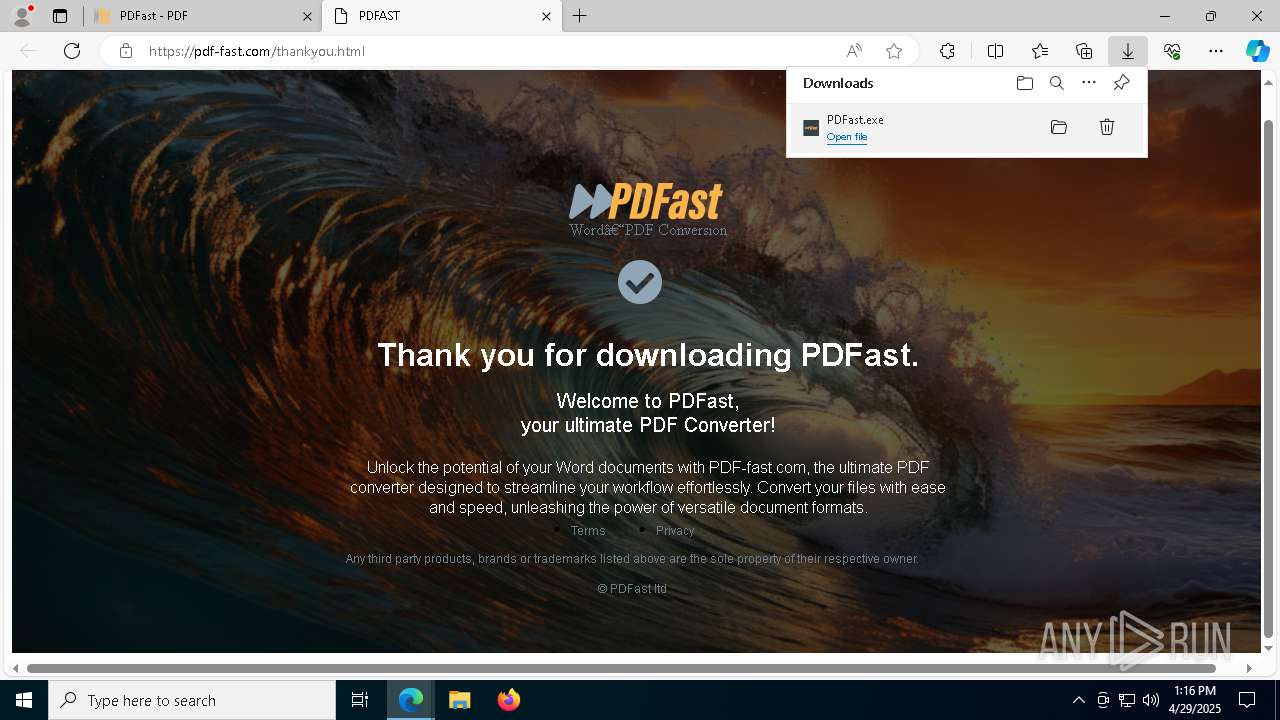This screenshot has height=720, width=1280.
Task: Click the address bar URL
Action: pyautogui.click(x=257, y=51)
